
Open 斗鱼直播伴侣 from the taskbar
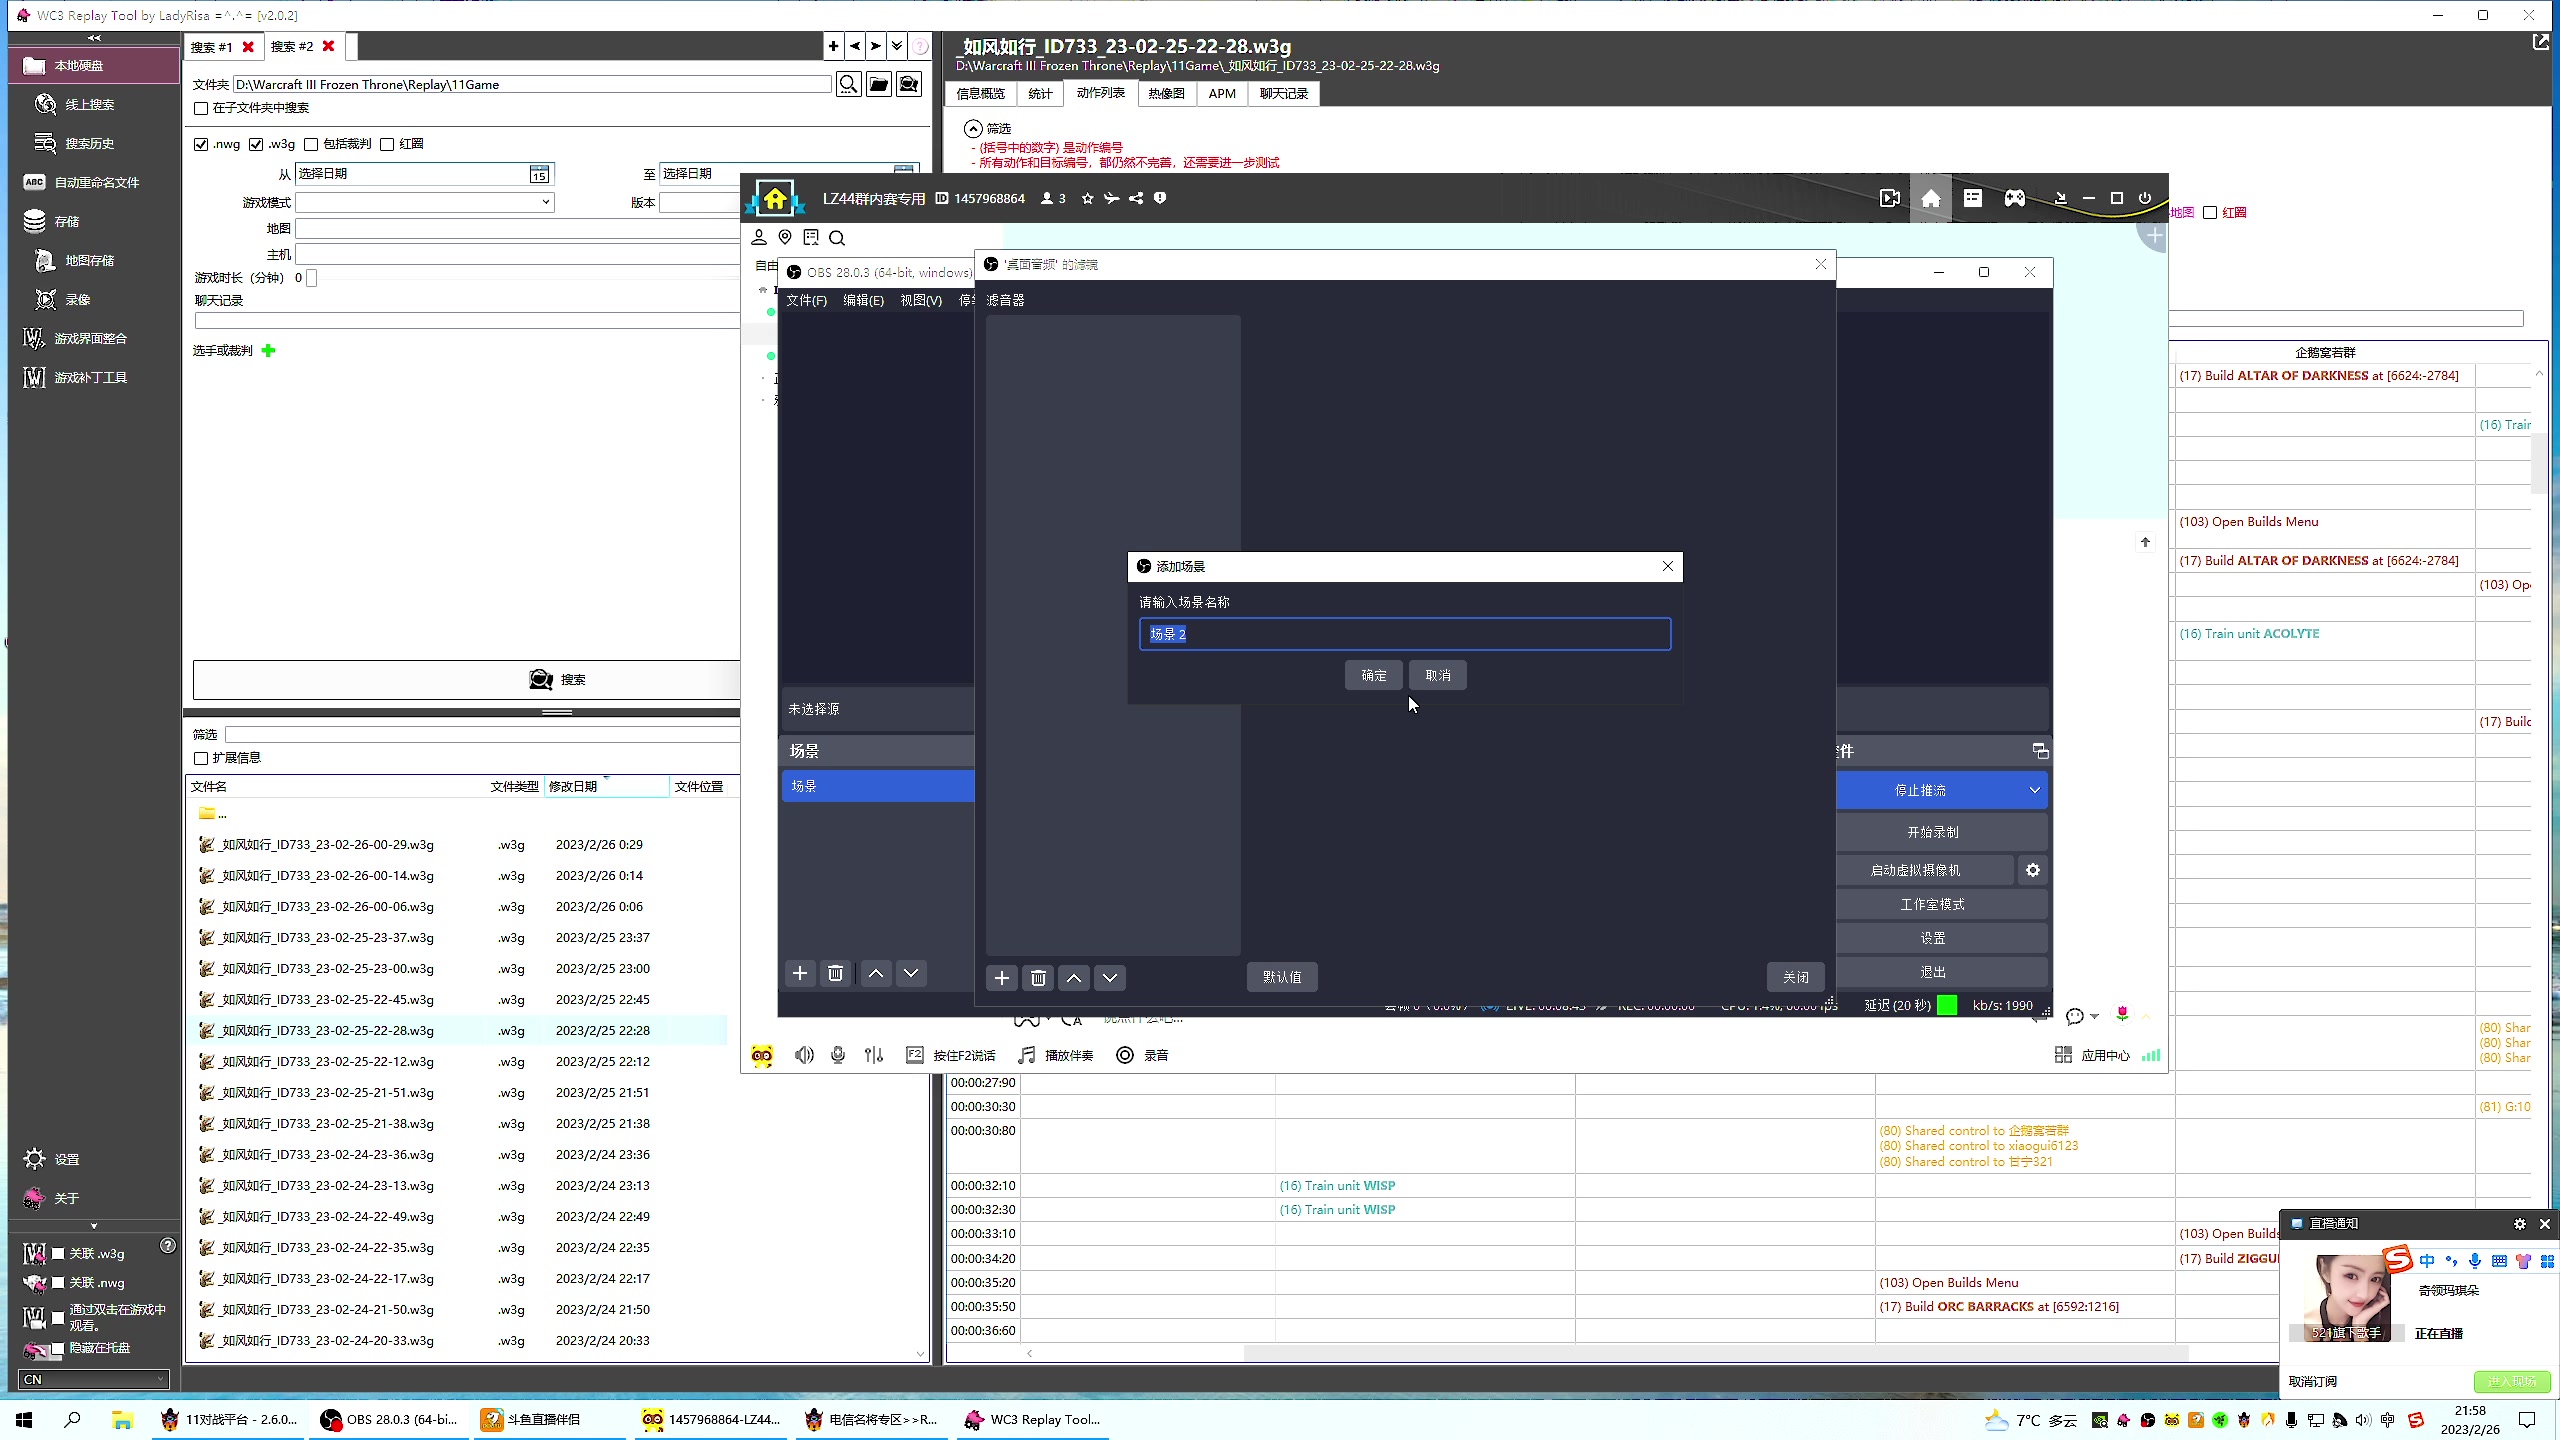click(x=547, y=1419)
